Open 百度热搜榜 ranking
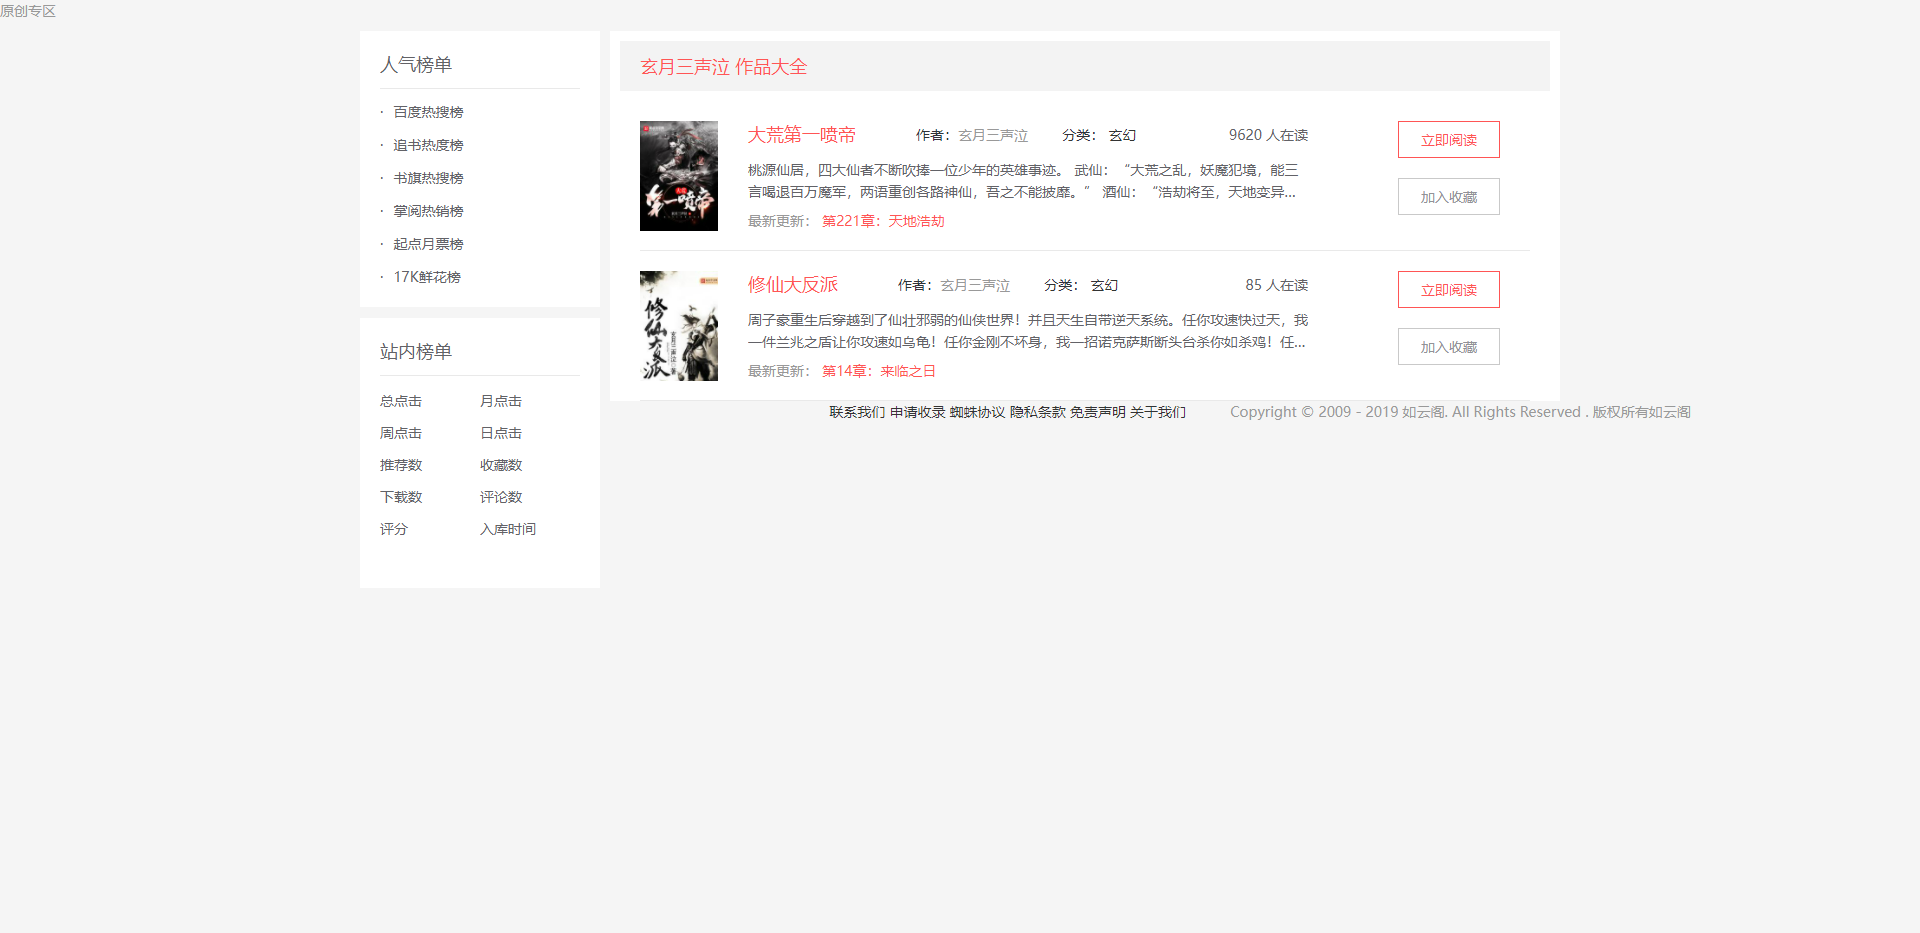1920x933 pixels. point(428,112)
